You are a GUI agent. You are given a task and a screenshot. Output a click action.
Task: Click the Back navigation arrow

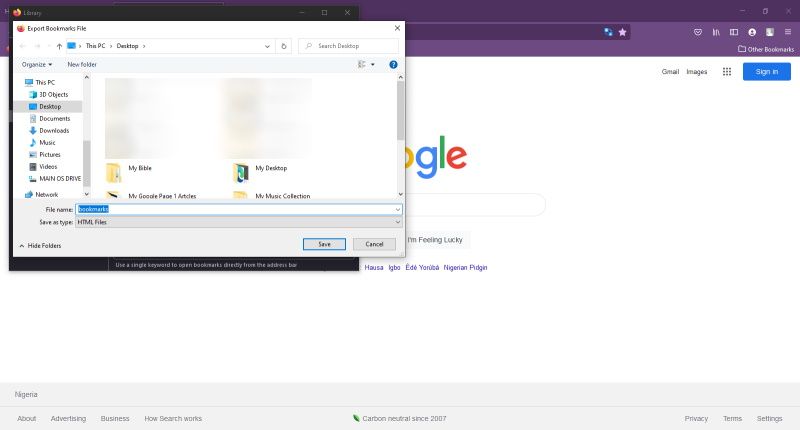[22, 46]
